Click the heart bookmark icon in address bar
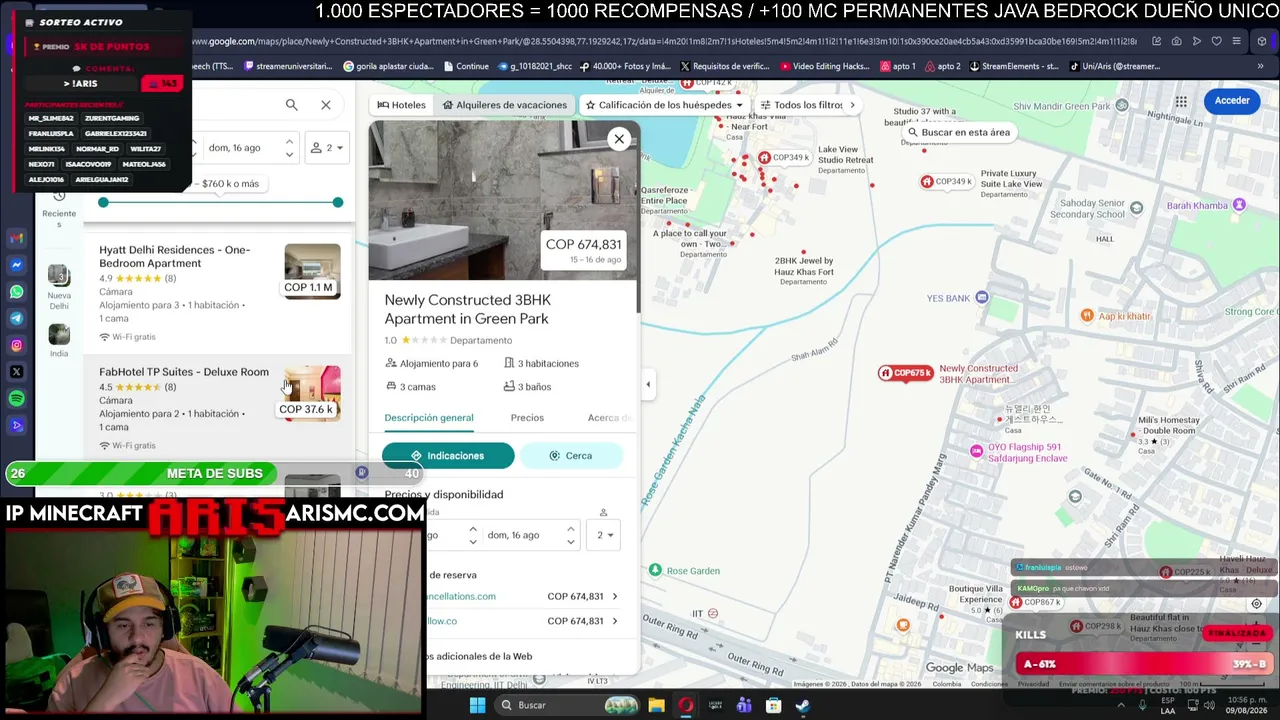Viewport: 1280px width, 720px height. tap(1216, 41)
